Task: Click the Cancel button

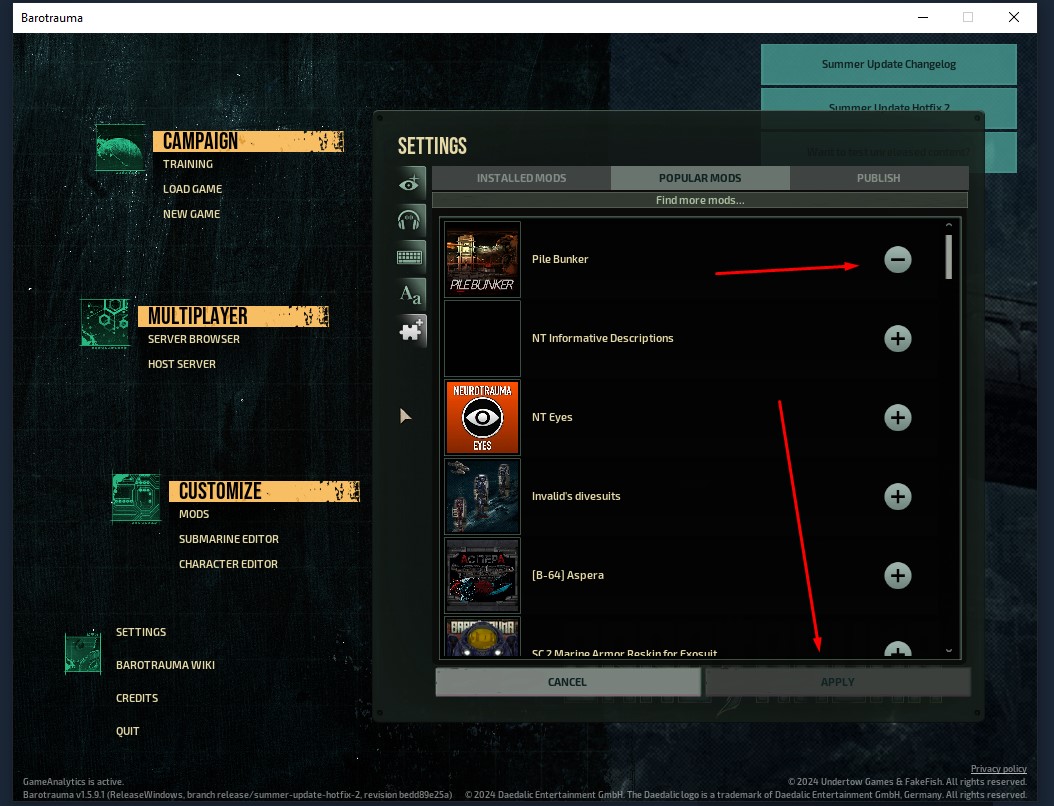Action: [567, 682]
